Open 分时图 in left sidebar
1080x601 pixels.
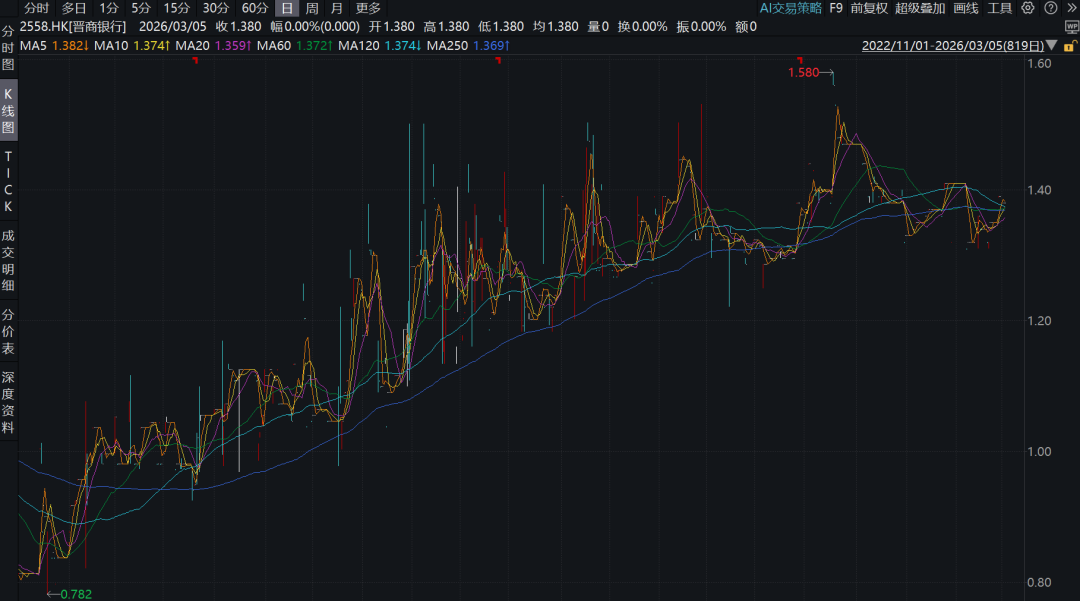click(x=8, y=48)
